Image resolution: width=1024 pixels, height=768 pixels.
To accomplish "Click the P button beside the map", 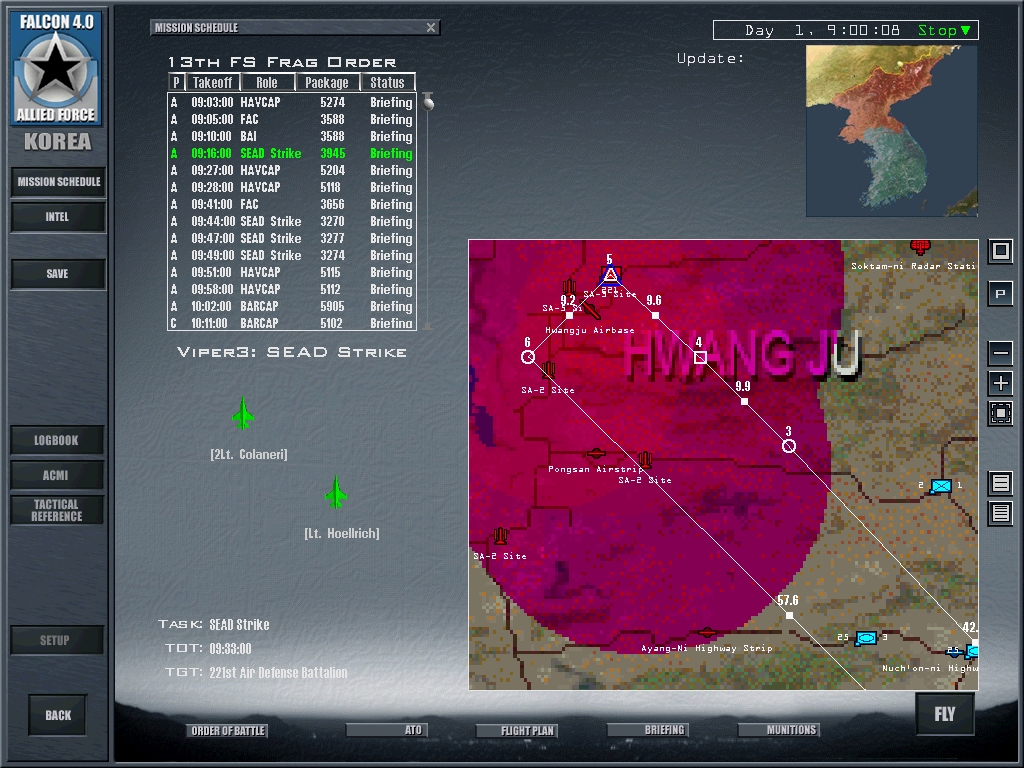I will [1000, 294].
